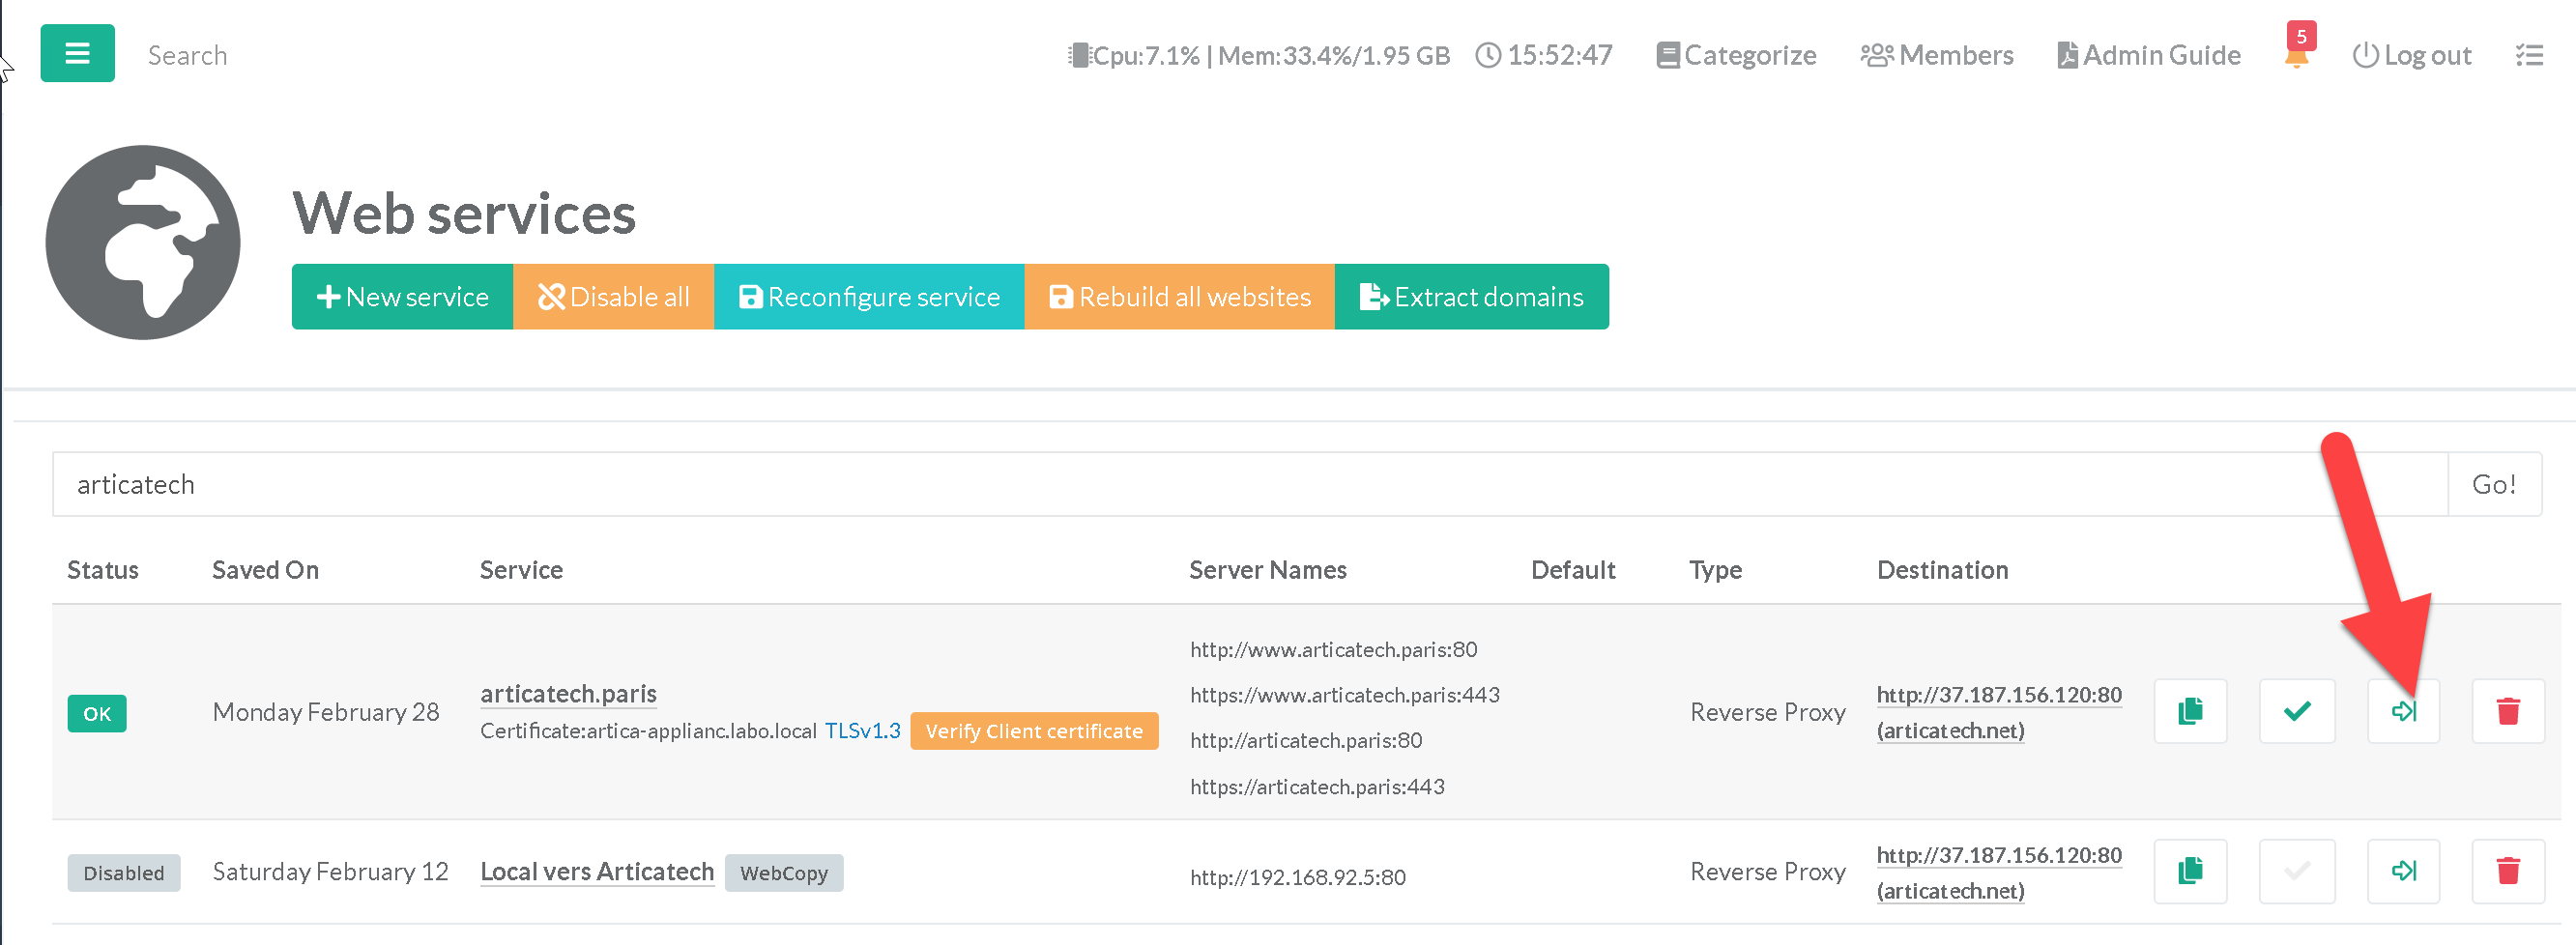The image size is (2576, 945).
Task: Duplicate the Local vers Articatech service
Action: 2189,871
